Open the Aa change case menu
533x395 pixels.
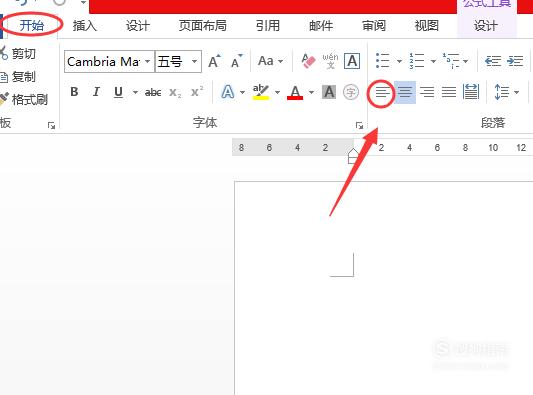271,61
